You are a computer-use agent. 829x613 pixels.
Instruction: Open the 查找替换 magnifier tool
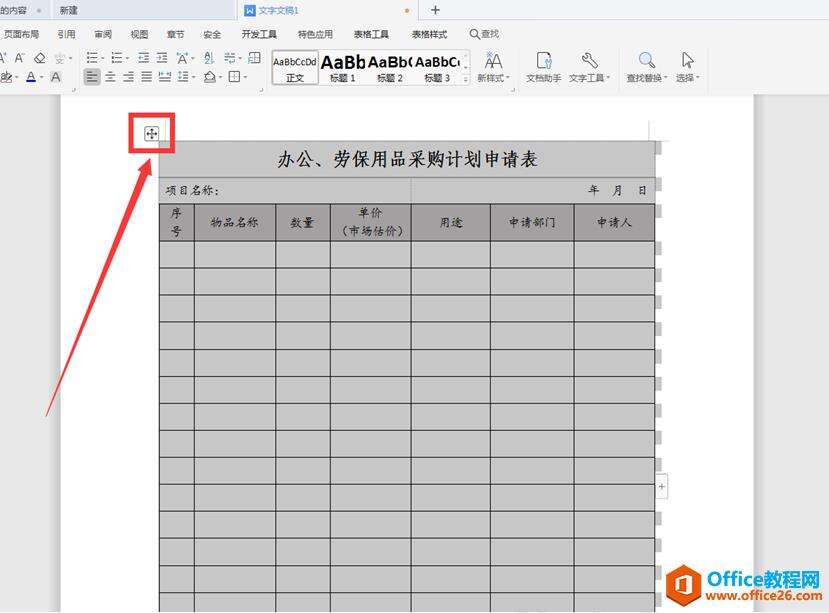(647, 67)
